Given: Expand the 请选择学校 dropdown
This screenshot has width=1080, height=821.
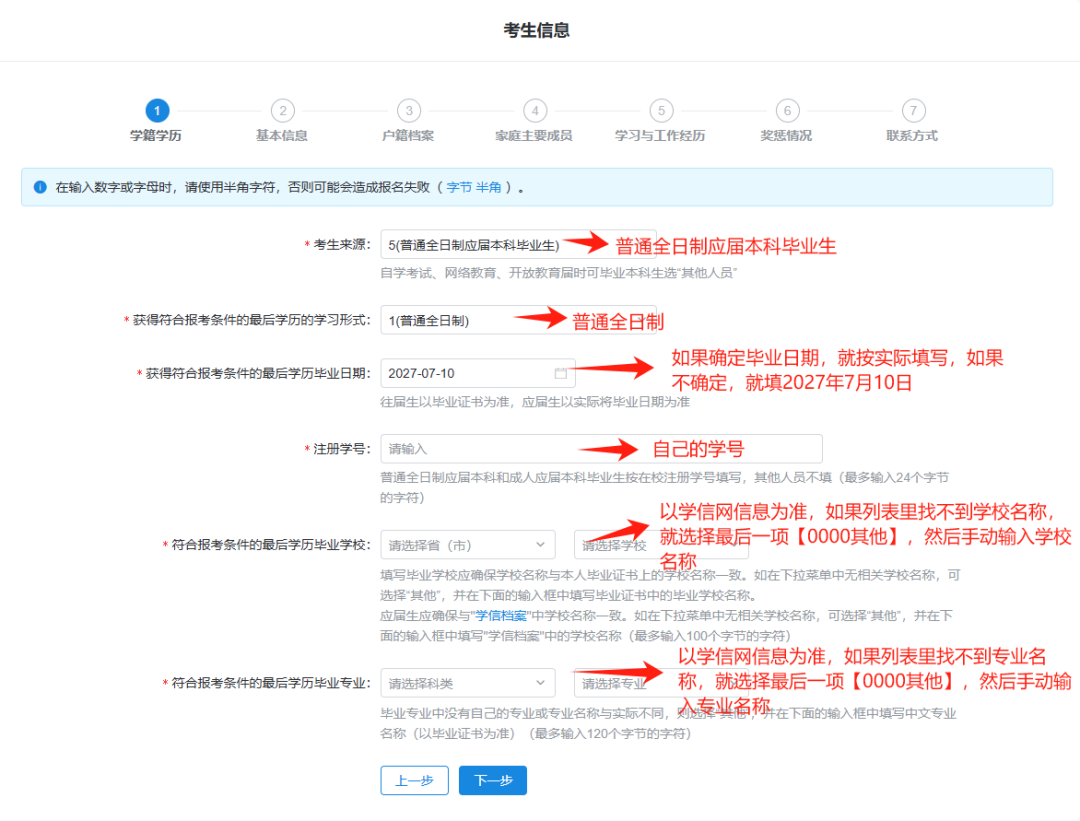Looking at the screenshot, I should (661, 545).
